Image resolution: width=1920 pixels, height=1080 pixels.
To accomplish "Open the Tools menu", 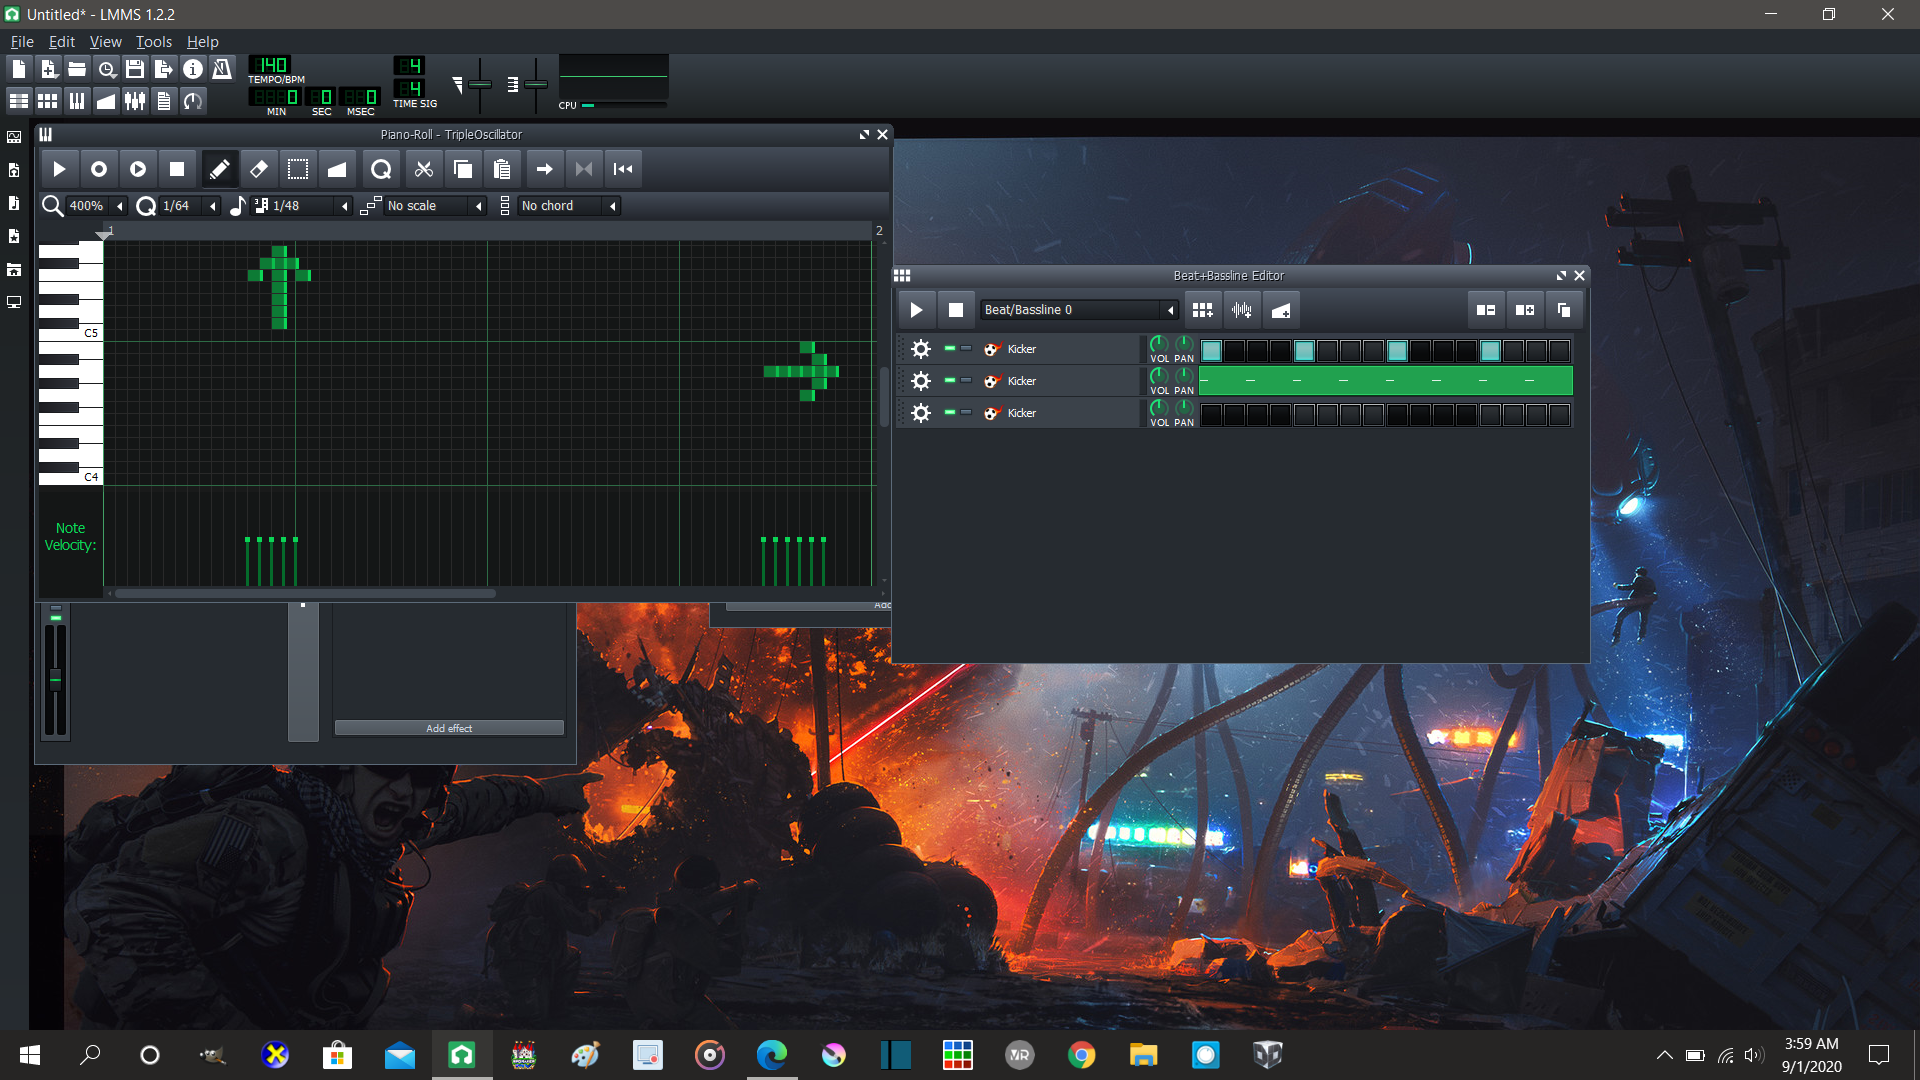I will 154,42.
